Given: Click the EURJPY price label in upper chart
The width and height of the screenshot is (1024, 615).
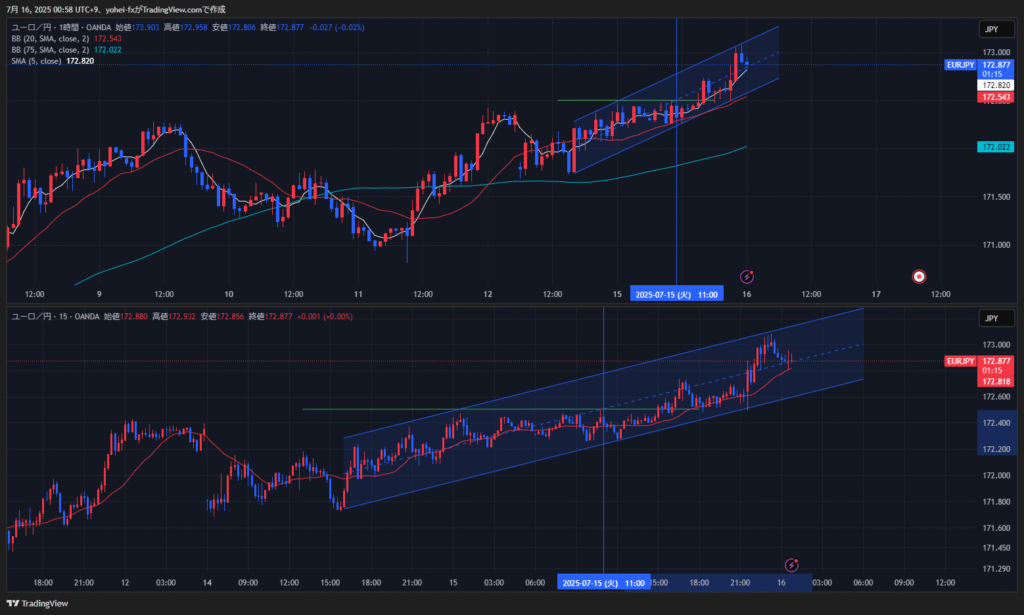Looking at the screenshot, I should (x=959, y=64).
